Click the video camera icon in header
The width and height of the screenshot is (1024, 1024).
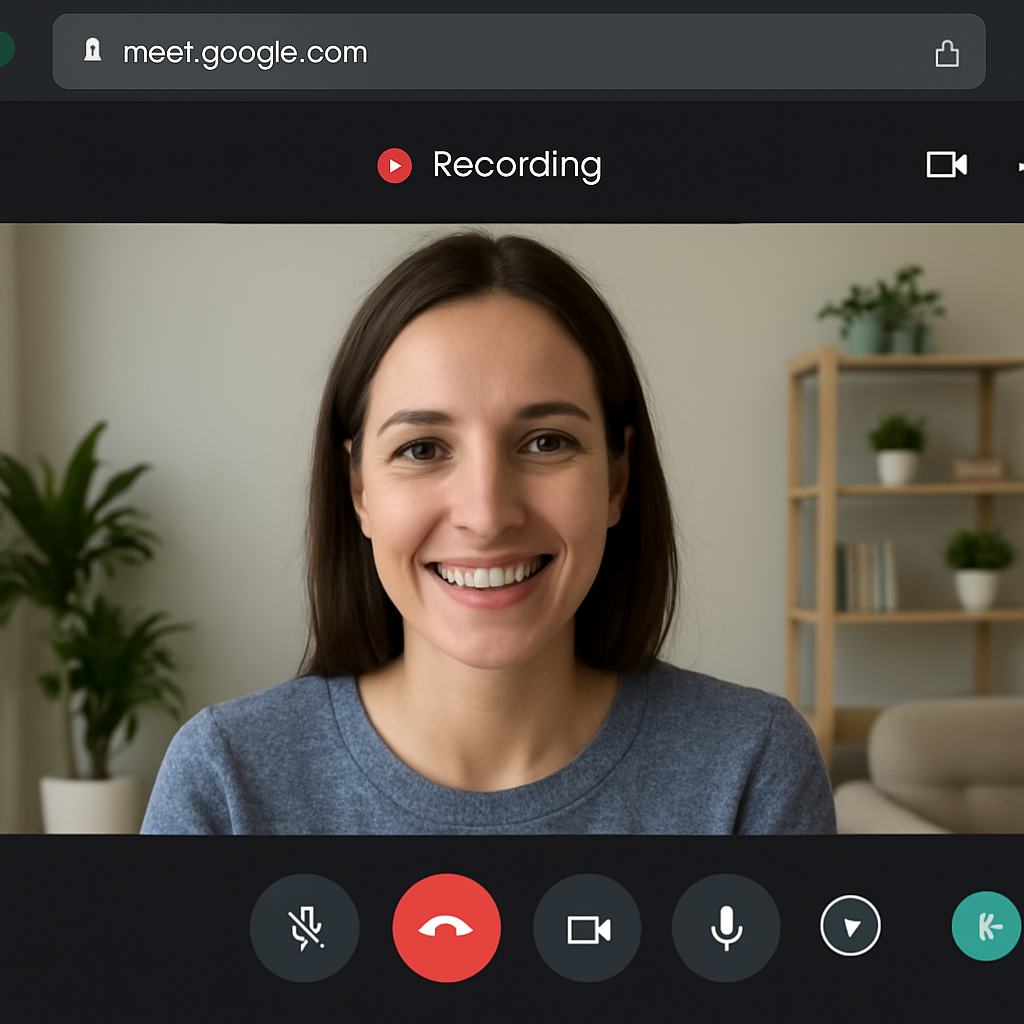946,165
